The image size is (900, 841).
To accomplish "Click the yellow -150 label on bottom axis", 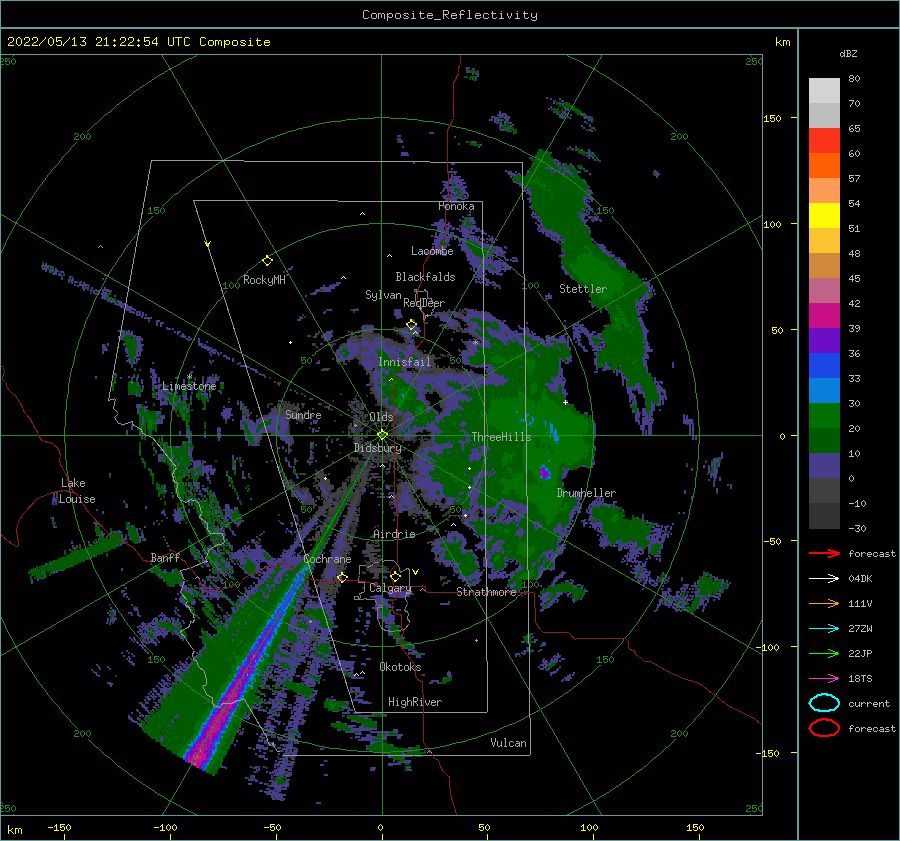I will (59, 827).
